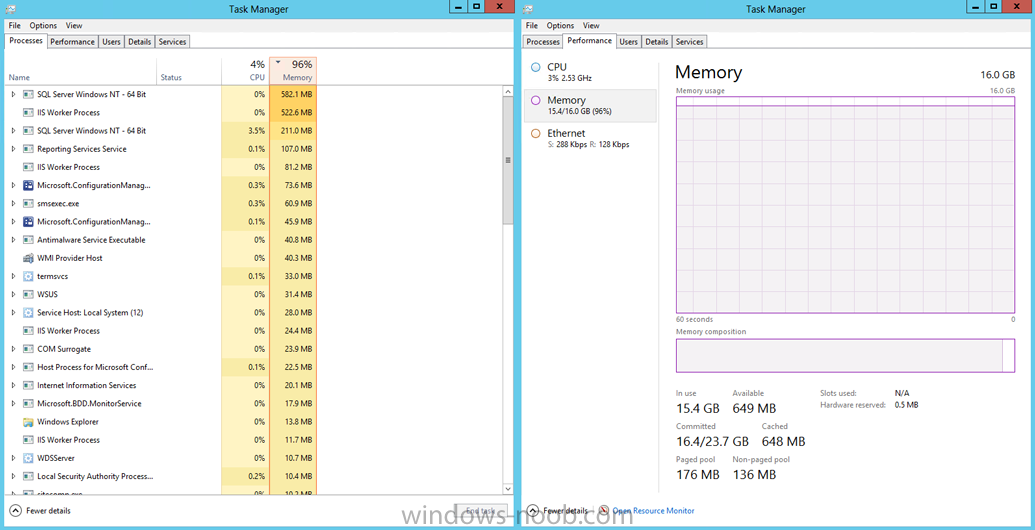Switch to Users tab in left window
Image resolution: width=1035 pixels, height=530 pixels.
(112, 42)
